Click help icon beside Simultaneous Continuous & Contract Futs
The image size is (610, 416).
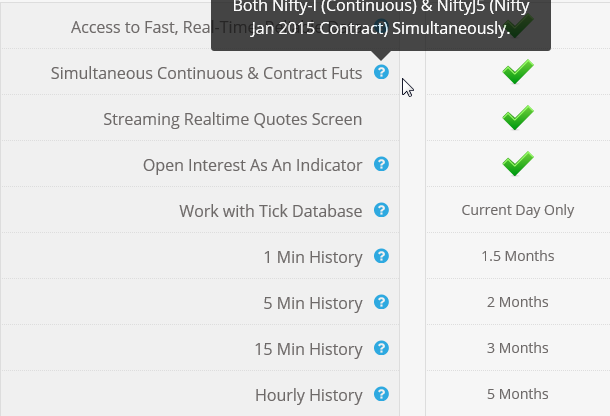[x=381, y=72]
